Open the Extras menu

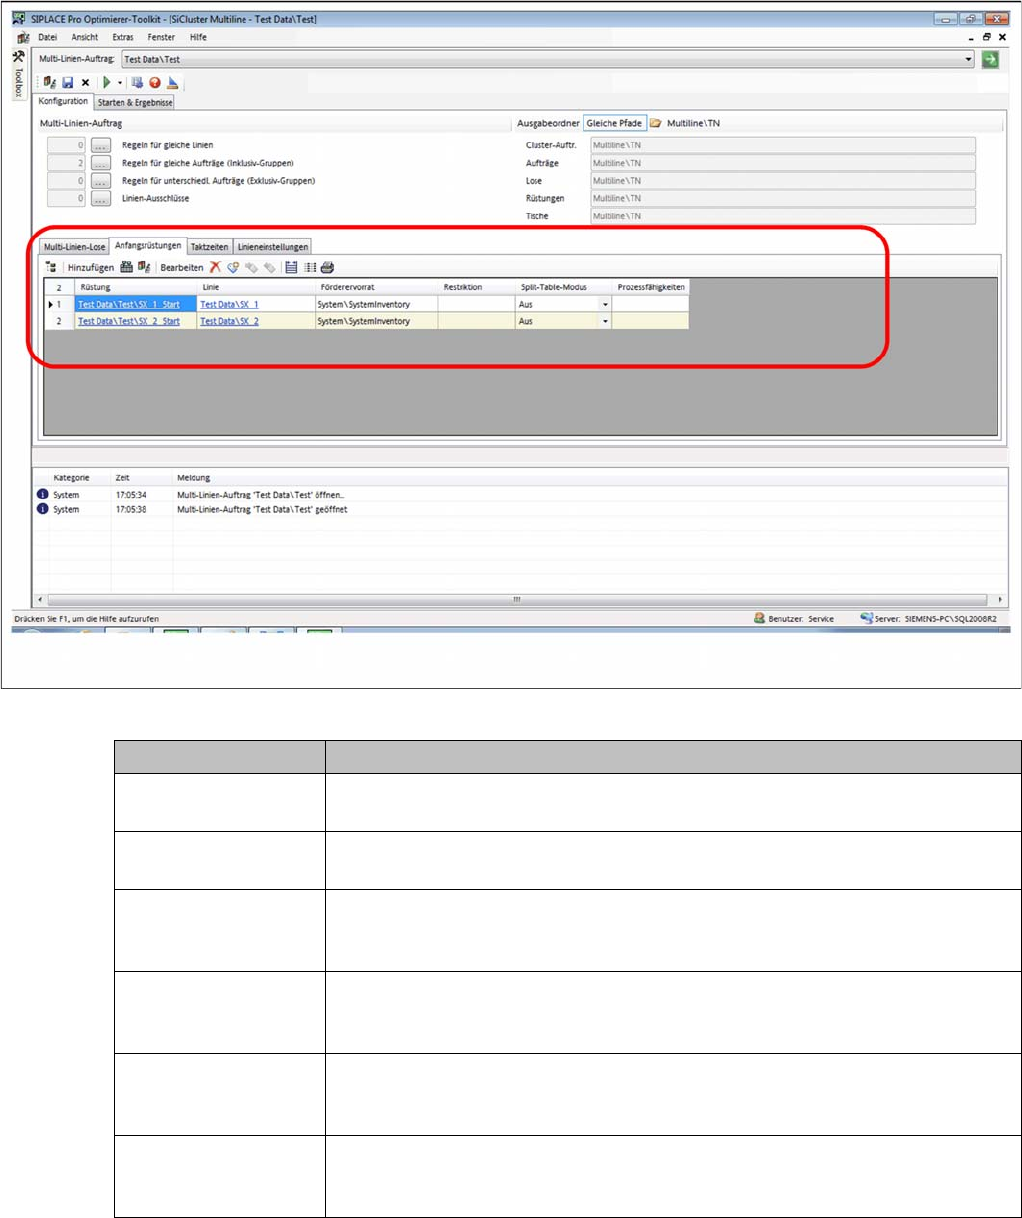(x=123, y=37)
